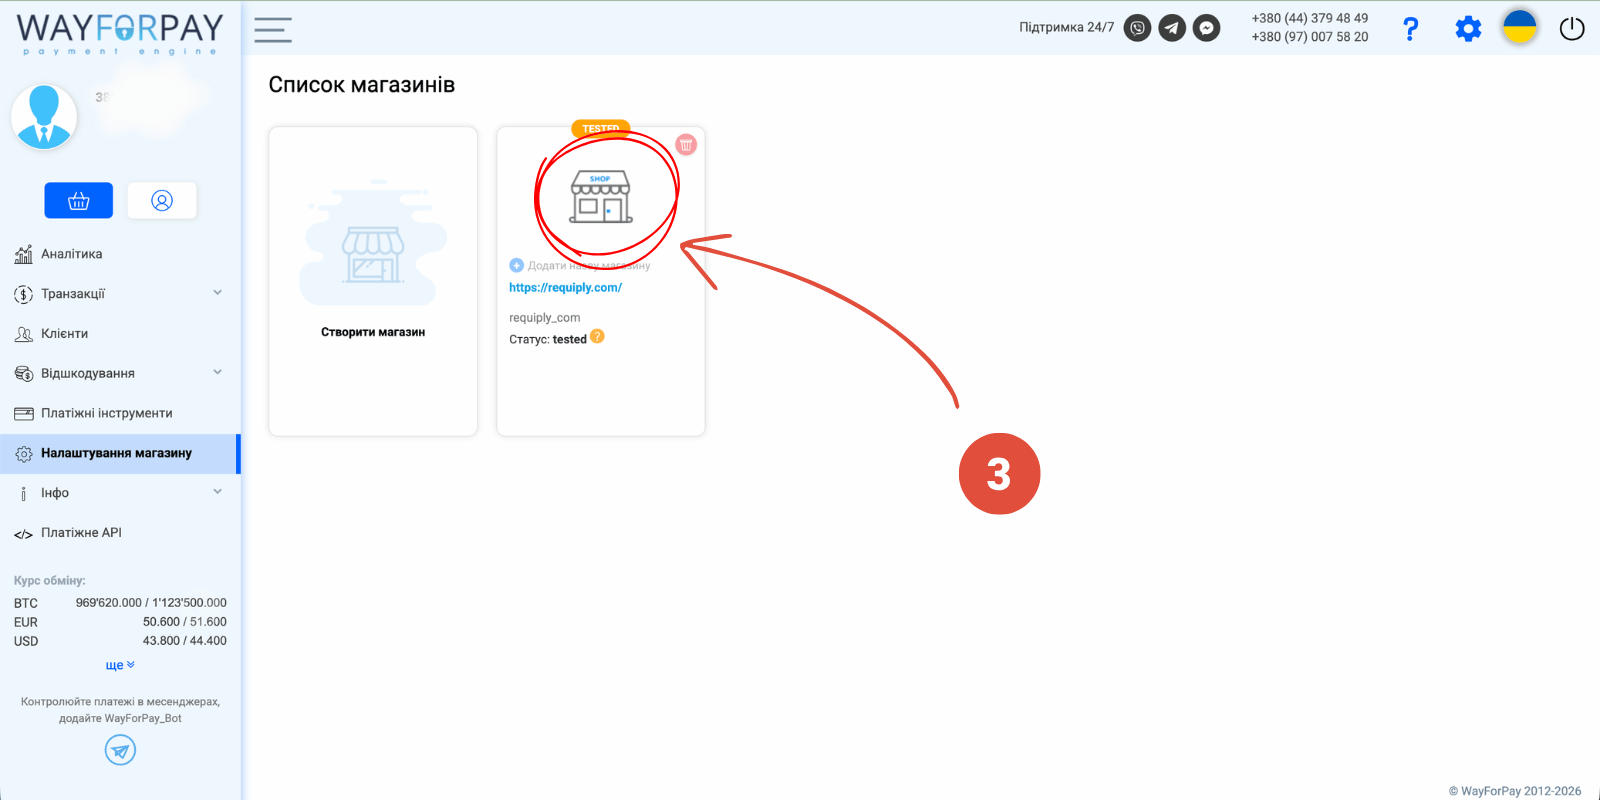Show more exchange rates with ще
This screenshot has height=800, width=1600.
[x=119, y=665]
